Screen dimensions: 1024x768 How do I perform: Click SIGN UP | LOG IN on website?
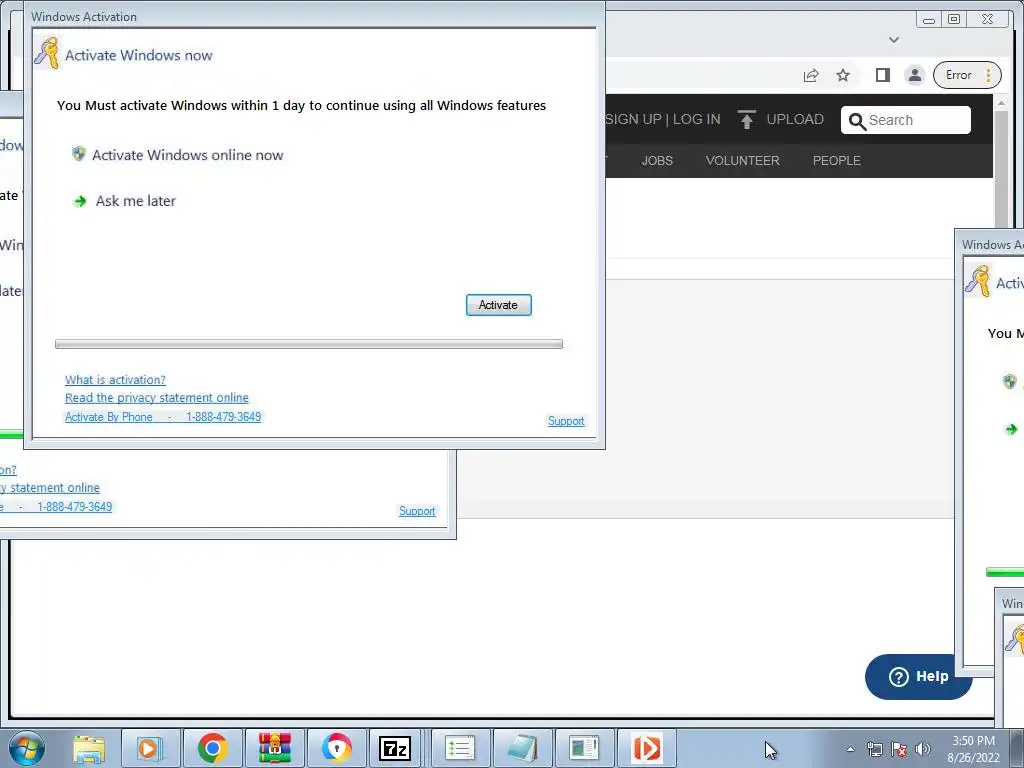click(662, 119)
